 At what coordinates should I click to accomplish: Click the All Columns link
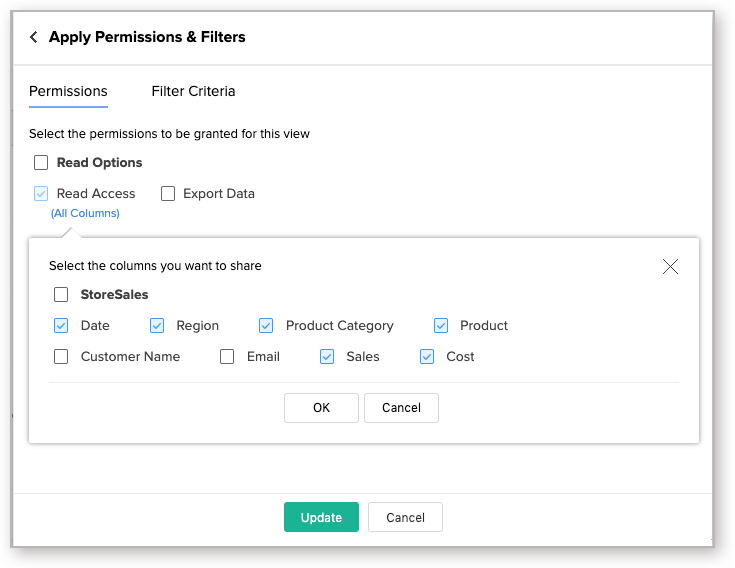point(85,213)
